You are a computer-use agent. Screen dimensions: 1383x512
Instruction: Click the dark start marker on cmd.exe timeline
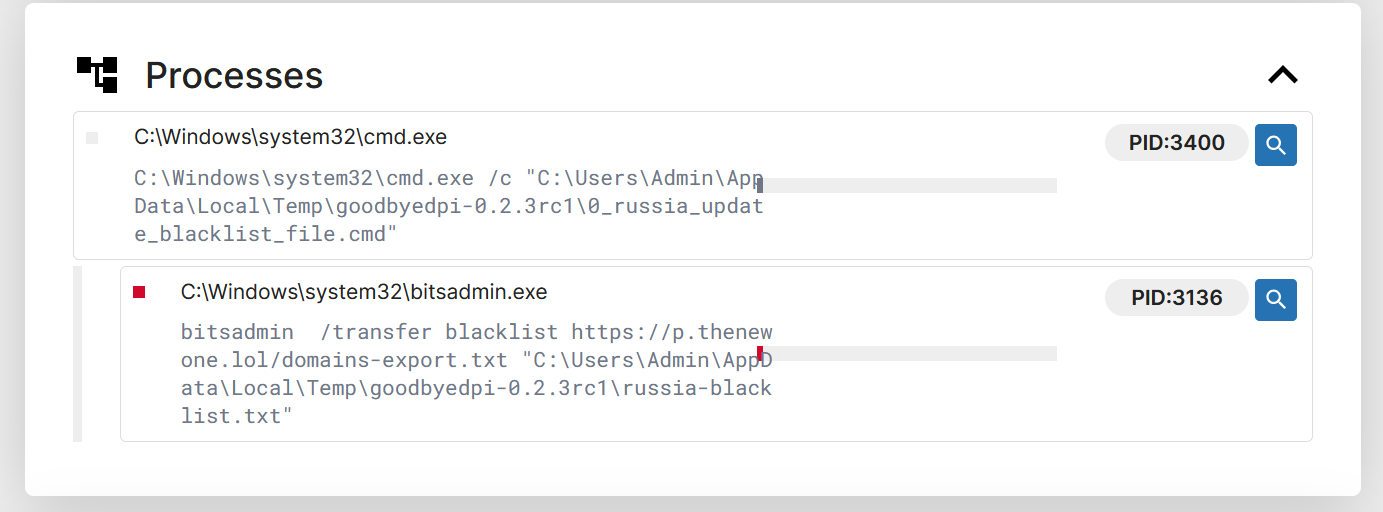[760, 185]
